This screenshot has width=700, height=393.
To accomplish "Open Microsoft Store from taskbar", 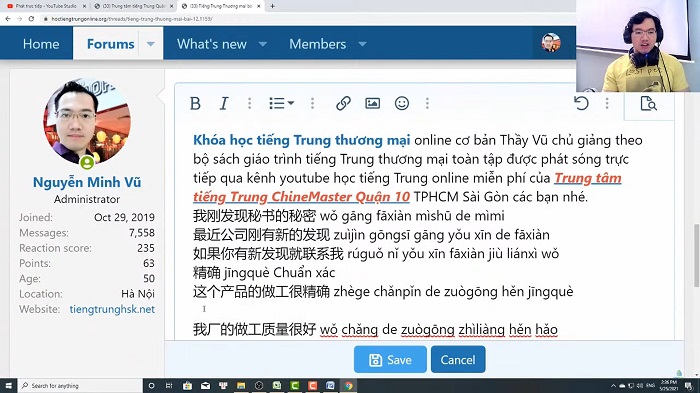I will (188, 385).
